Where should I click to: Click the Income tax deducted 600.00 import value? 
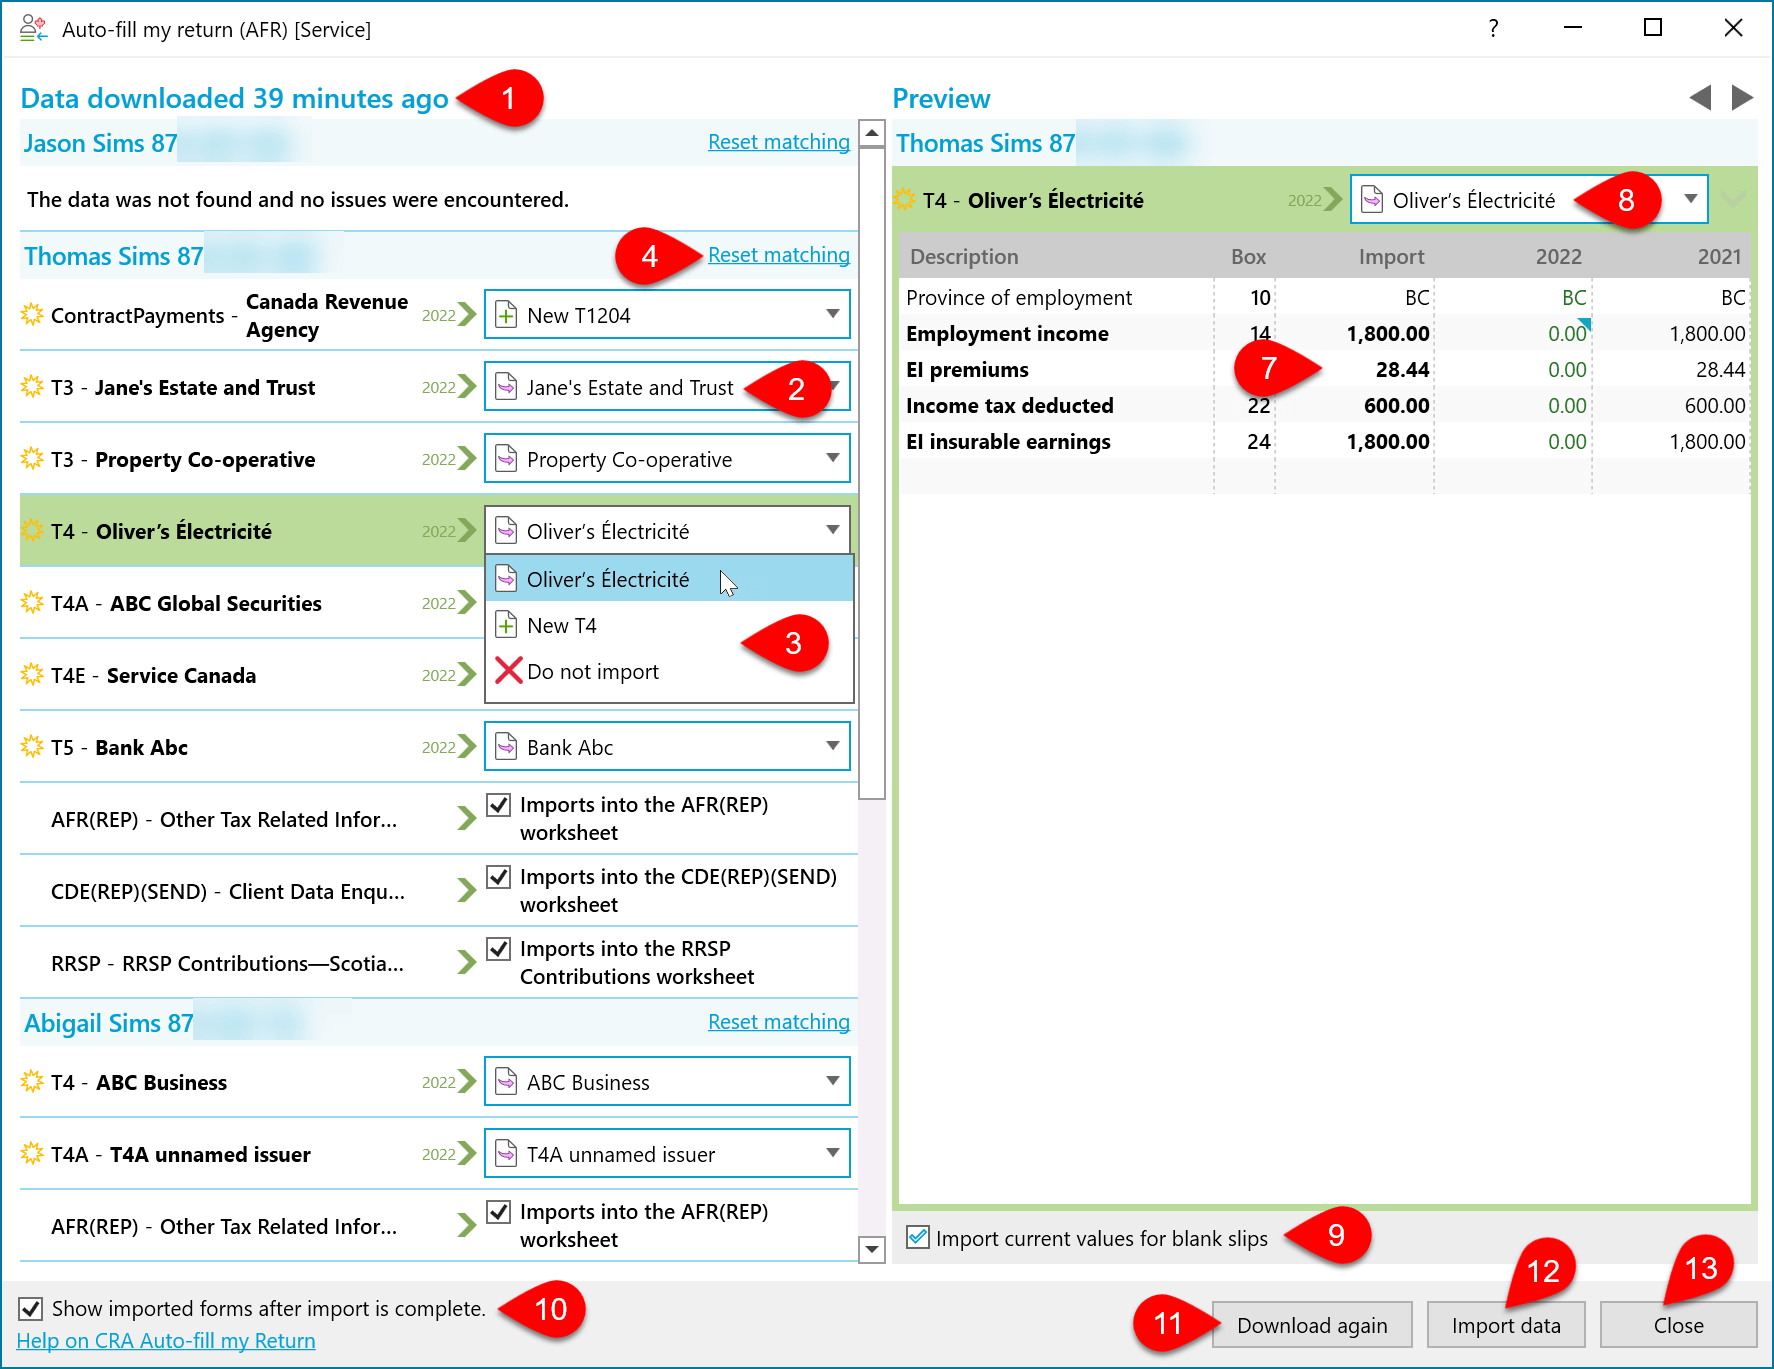[x=1397, y=405]
